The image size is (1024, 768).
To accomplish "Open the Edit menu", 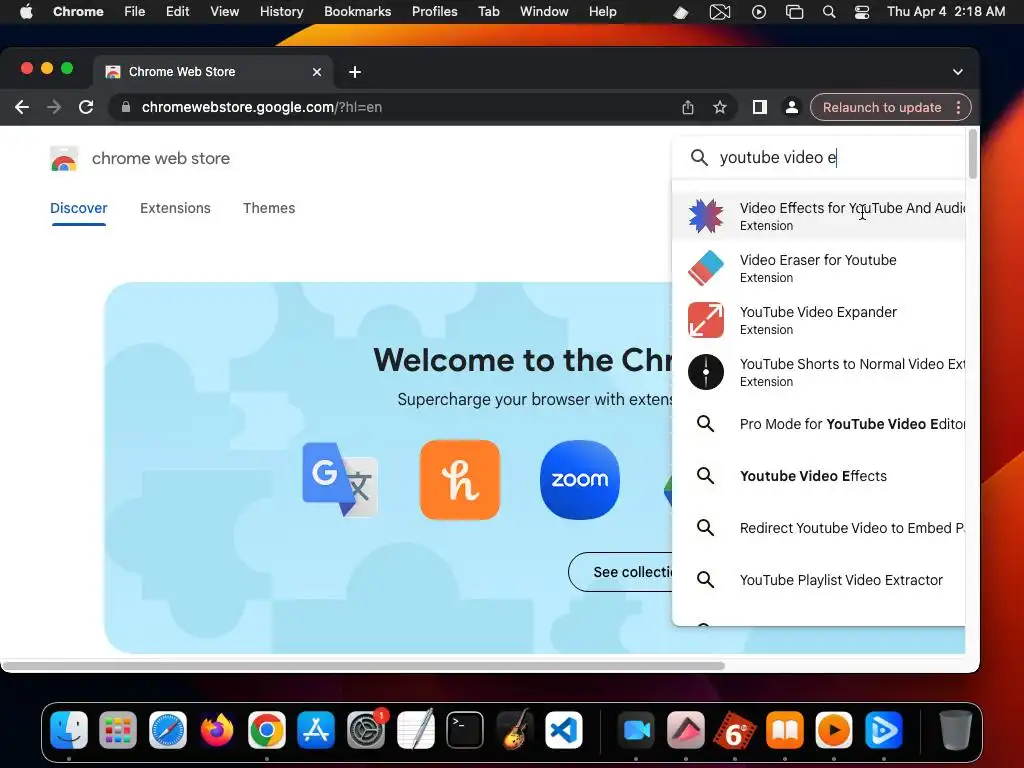I will [x=178, y=12].
